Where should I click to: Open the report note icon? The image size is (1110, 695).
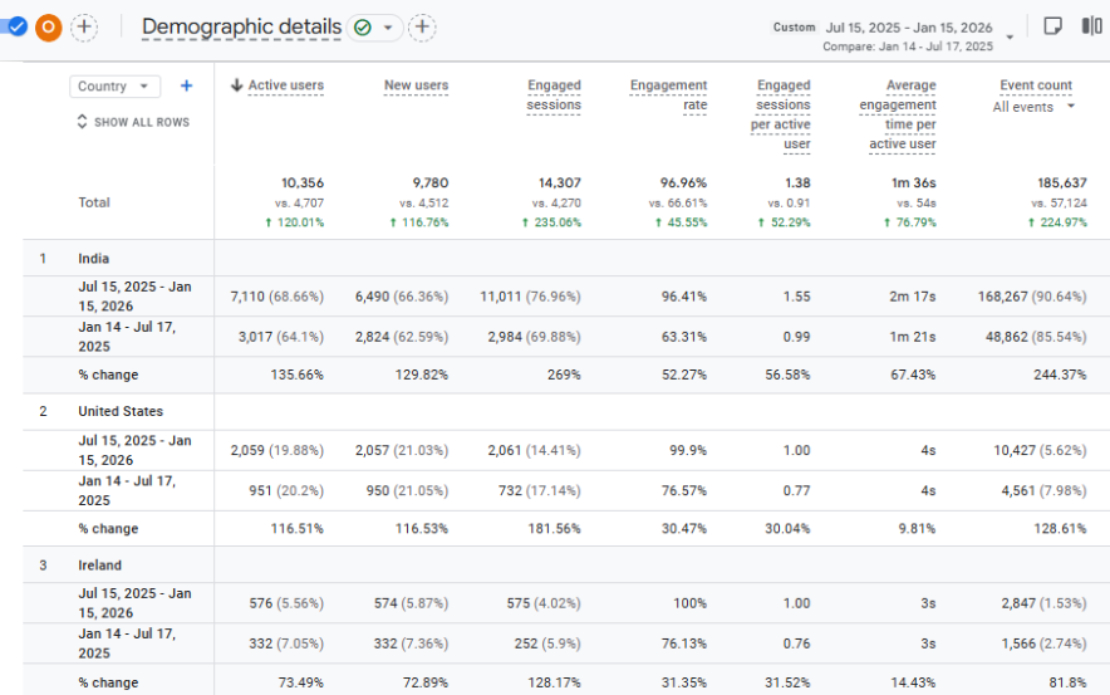point(1053,27)
